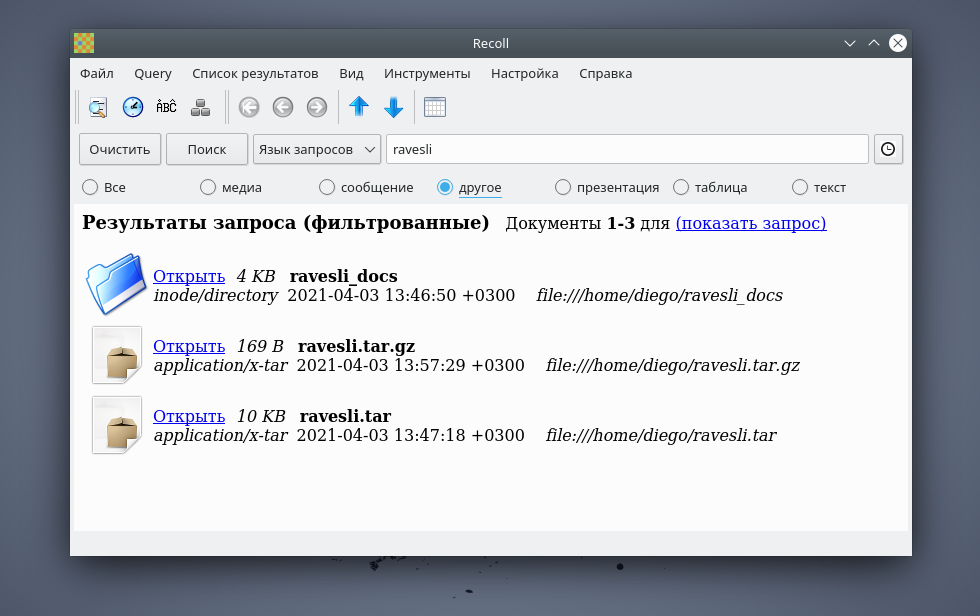Click the ravesli.tar result title
The image size is (980, 616).
click(x=345, y=416)
